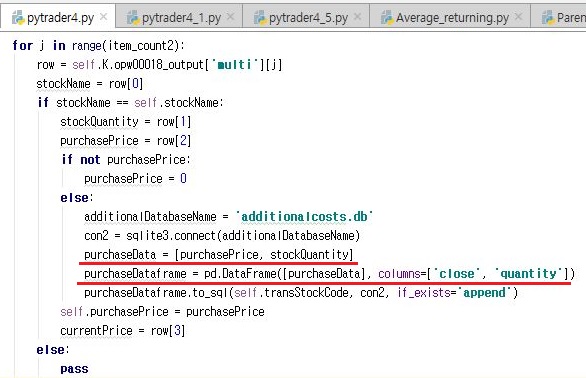Close the pytrader4_1.py tab
The height and width of the screenshot is (378, 586).
(x=231, y=17)
